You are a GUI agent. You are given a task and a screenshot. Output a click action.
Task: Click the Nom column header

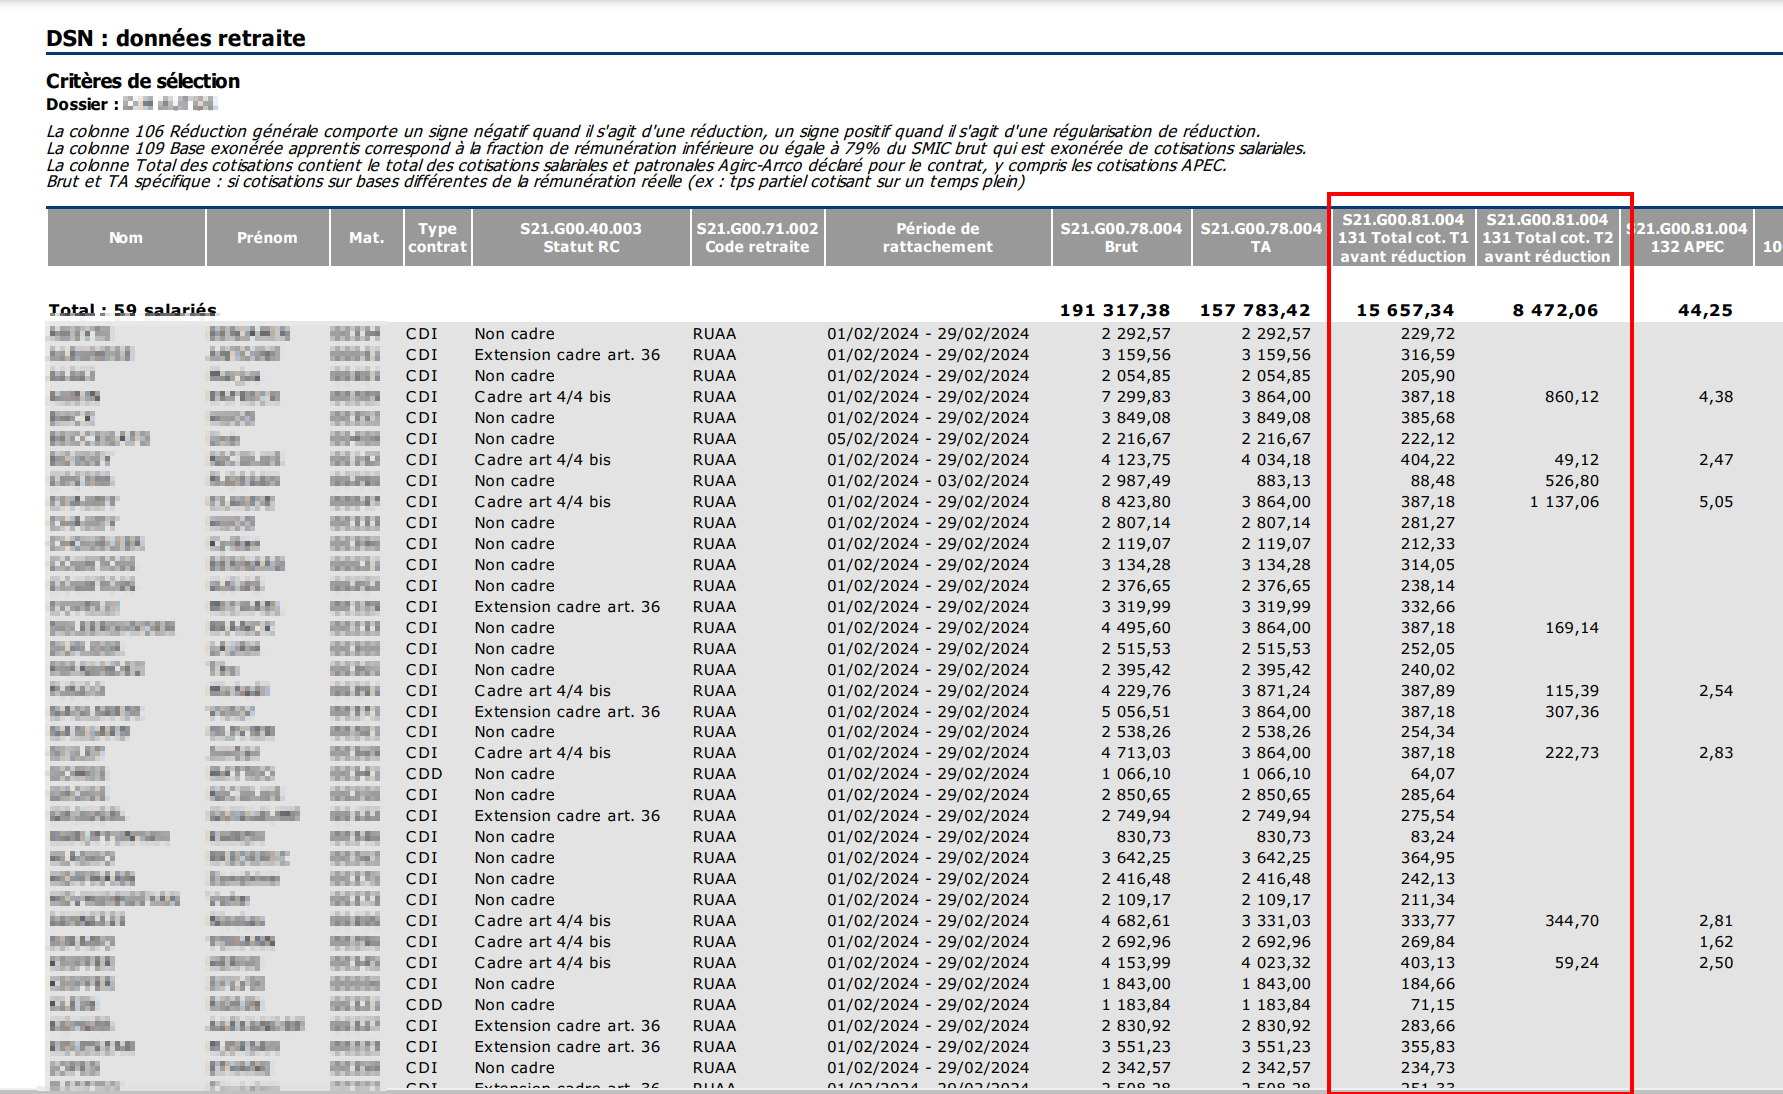[x=126, y=238]
